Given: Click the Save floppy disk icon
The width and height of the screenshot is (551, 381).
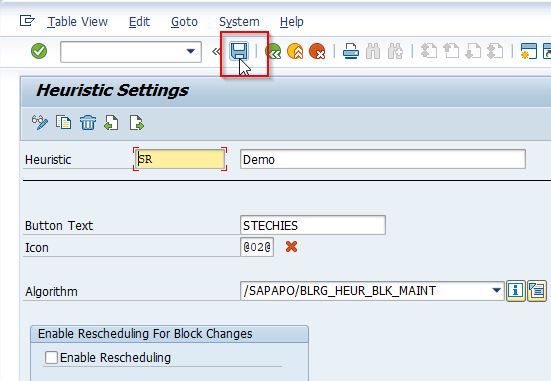Looking at the screenshot, I should coord(239,51).
